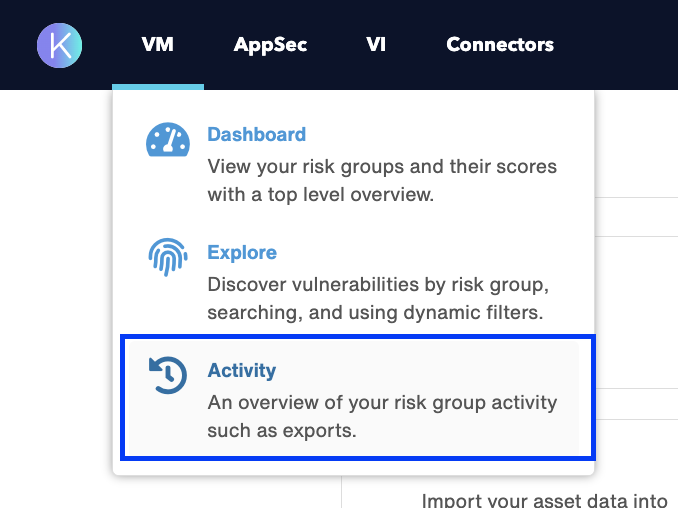
Task: Open the VM menu tab
Action: [x=158, y=45]
